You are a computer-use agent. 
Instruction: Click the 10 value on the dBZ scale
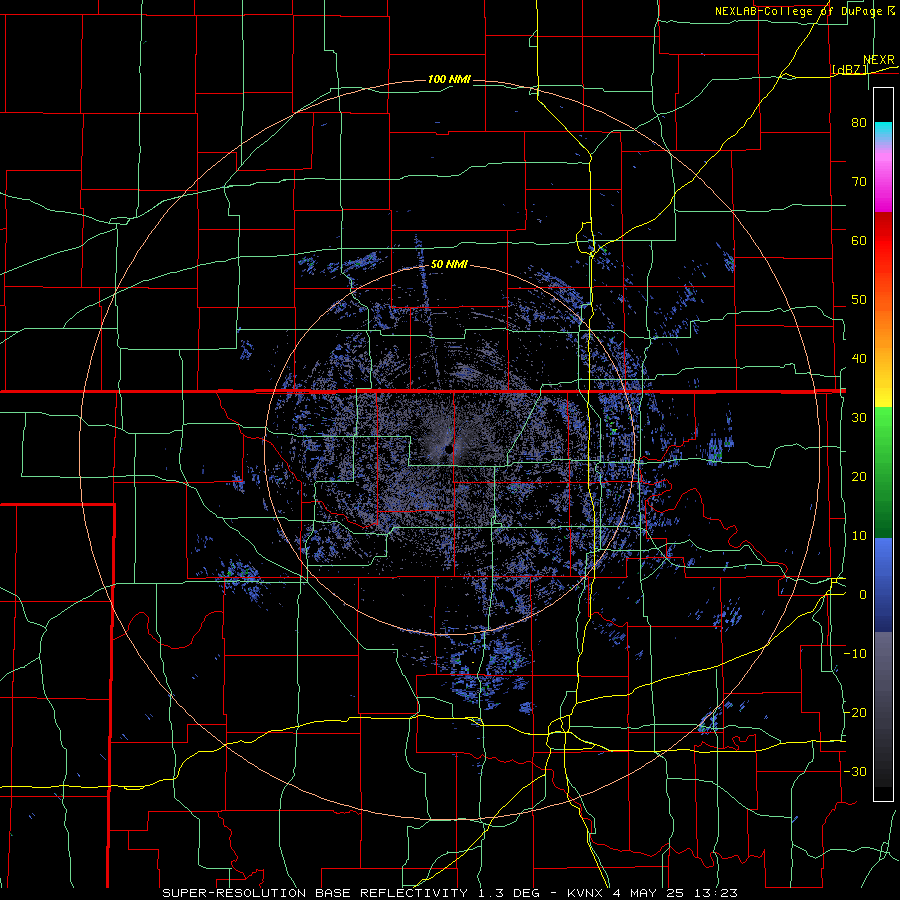(x=859, y=536)
